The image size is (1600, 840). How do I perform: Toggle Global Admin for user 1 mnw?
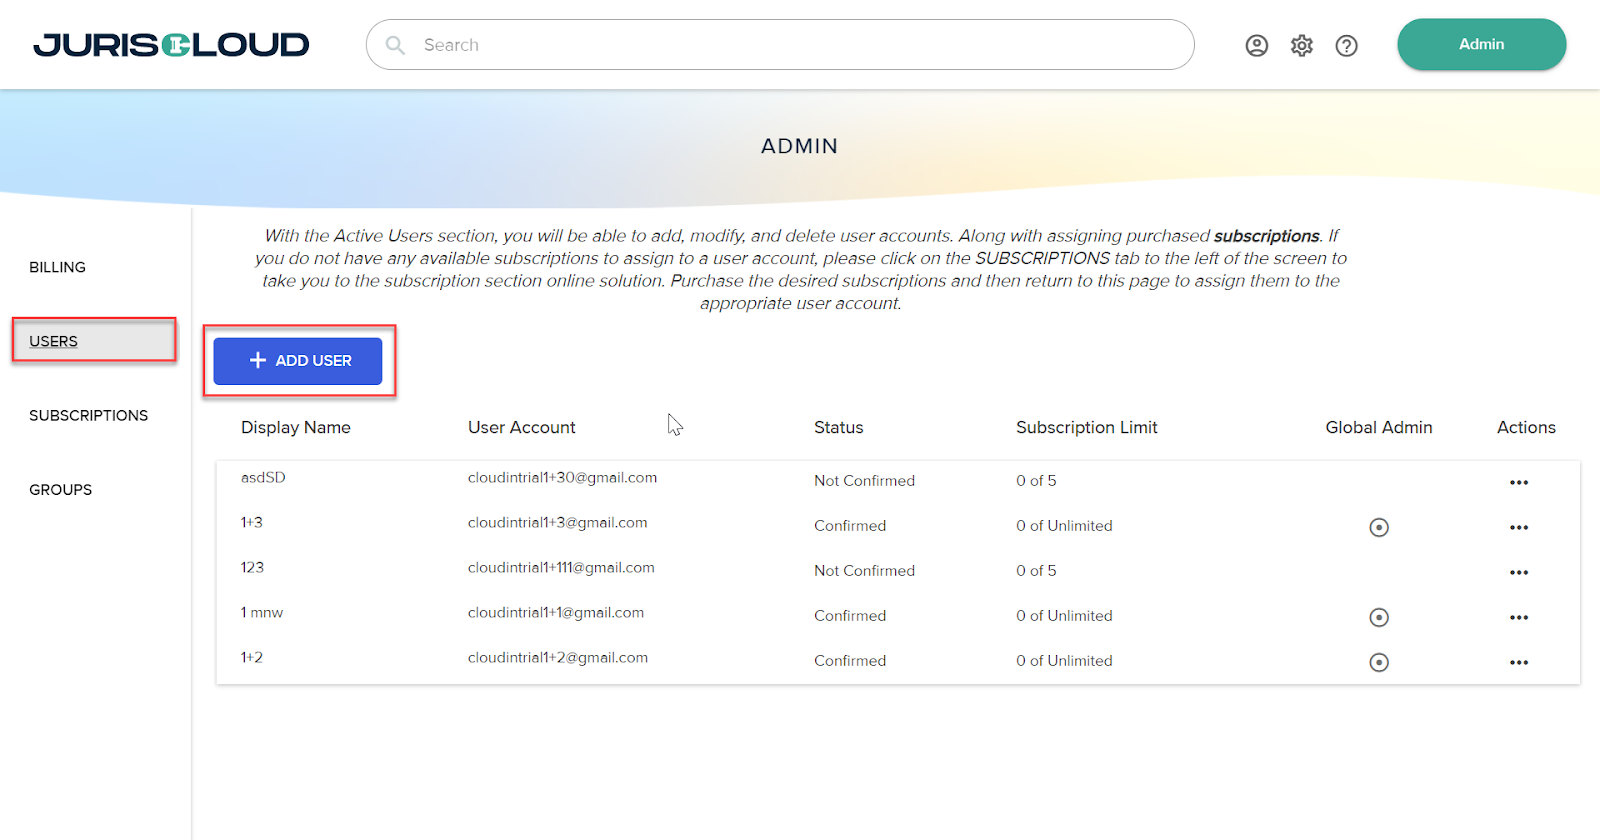point(1378,617)
